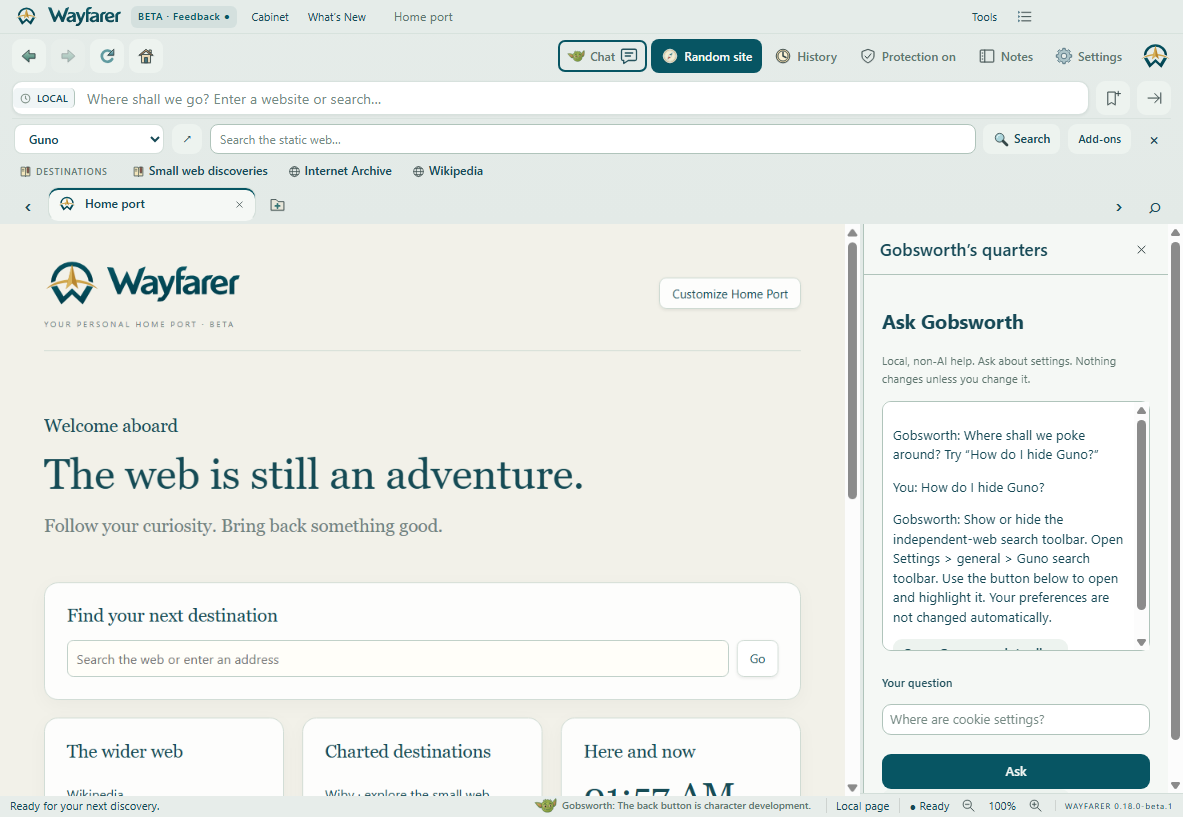
Task: Click the "Here and now" card heading
Action: pos(639,751)
